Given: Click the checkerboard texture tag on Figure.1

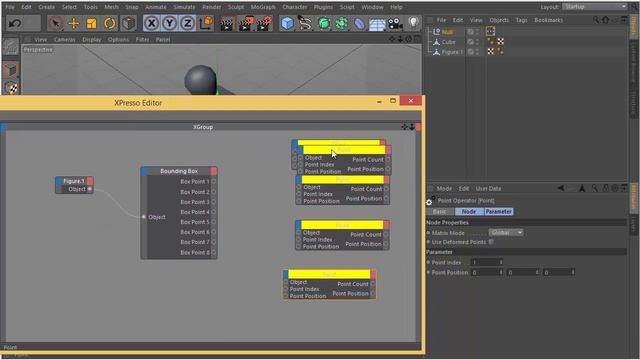Looking at the screenshot, I should (490, 51).
